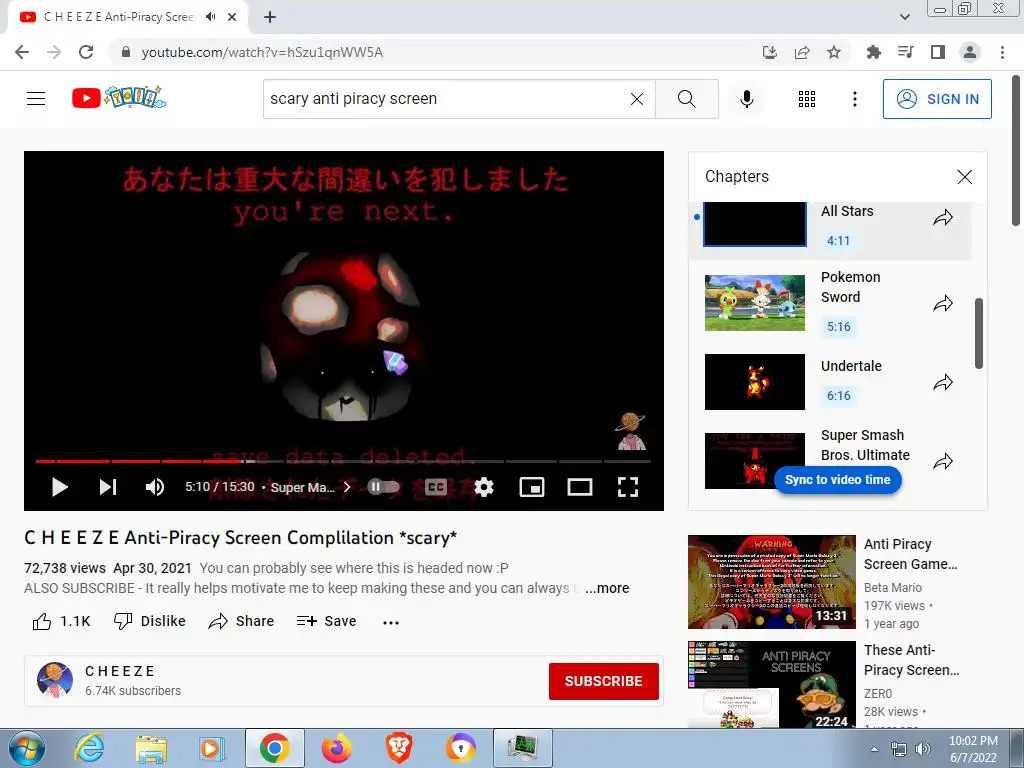This screenshot has height=768, width=1024.
Task: Open YouTube apps grid
Action: (x=807, y=99)
